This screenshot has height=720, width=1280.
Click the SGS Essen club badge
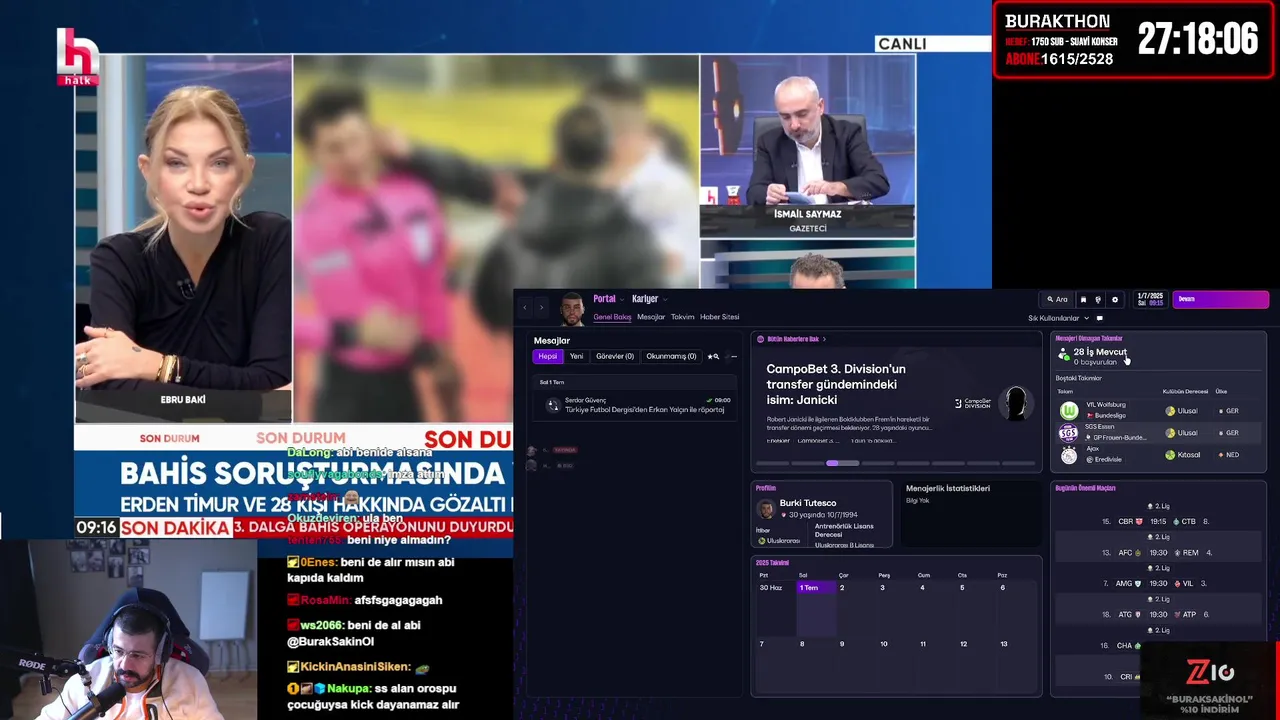pos(1069,433)
